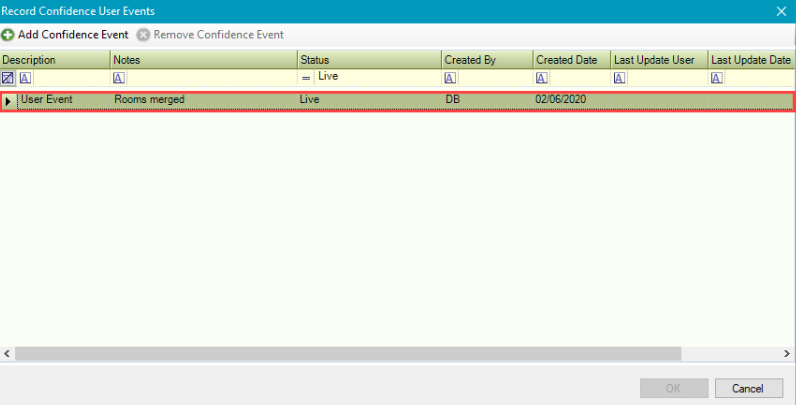Viewport: 796px width, 405px height.
Task: Close the Record Confidence User Events dialog
Action: pos(782,10)
